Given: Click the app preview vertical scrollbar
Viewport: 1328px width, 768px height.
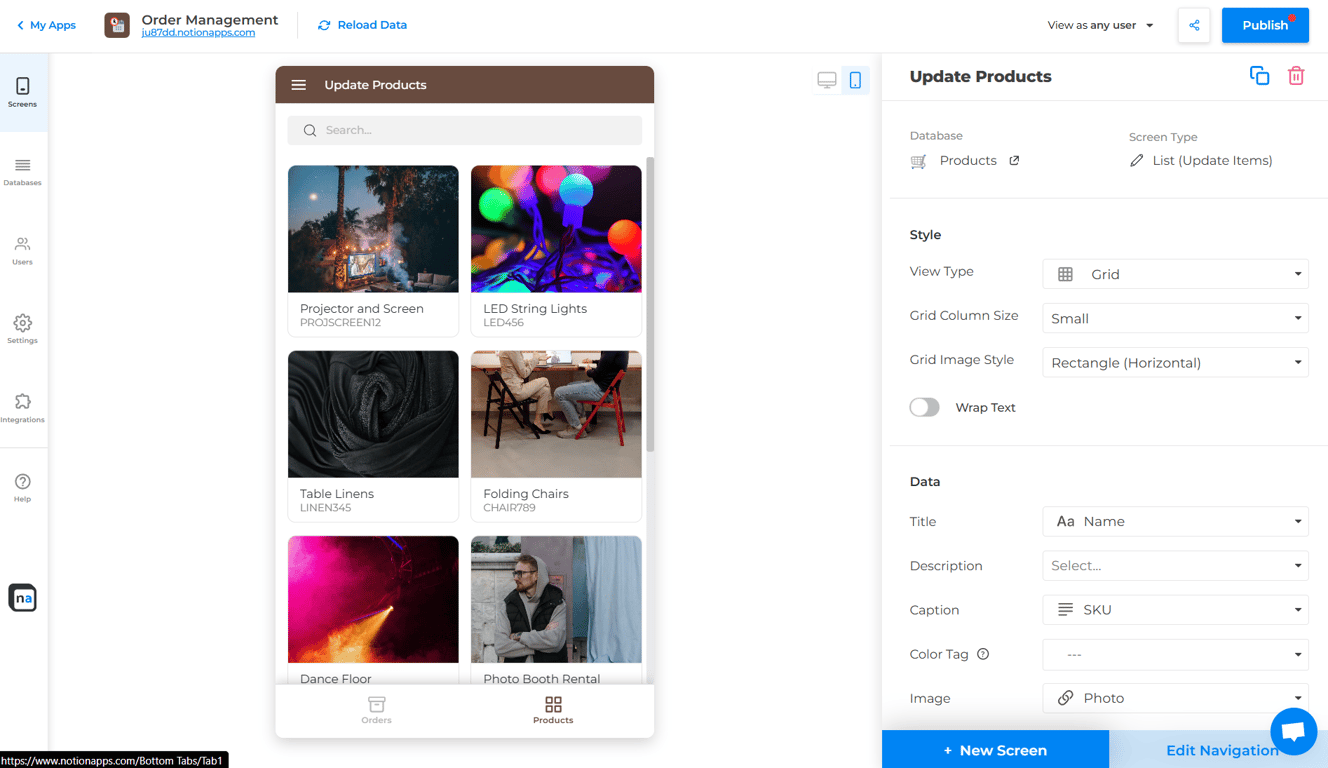Looking at the screenshot, I should click(x=651, y=304).
